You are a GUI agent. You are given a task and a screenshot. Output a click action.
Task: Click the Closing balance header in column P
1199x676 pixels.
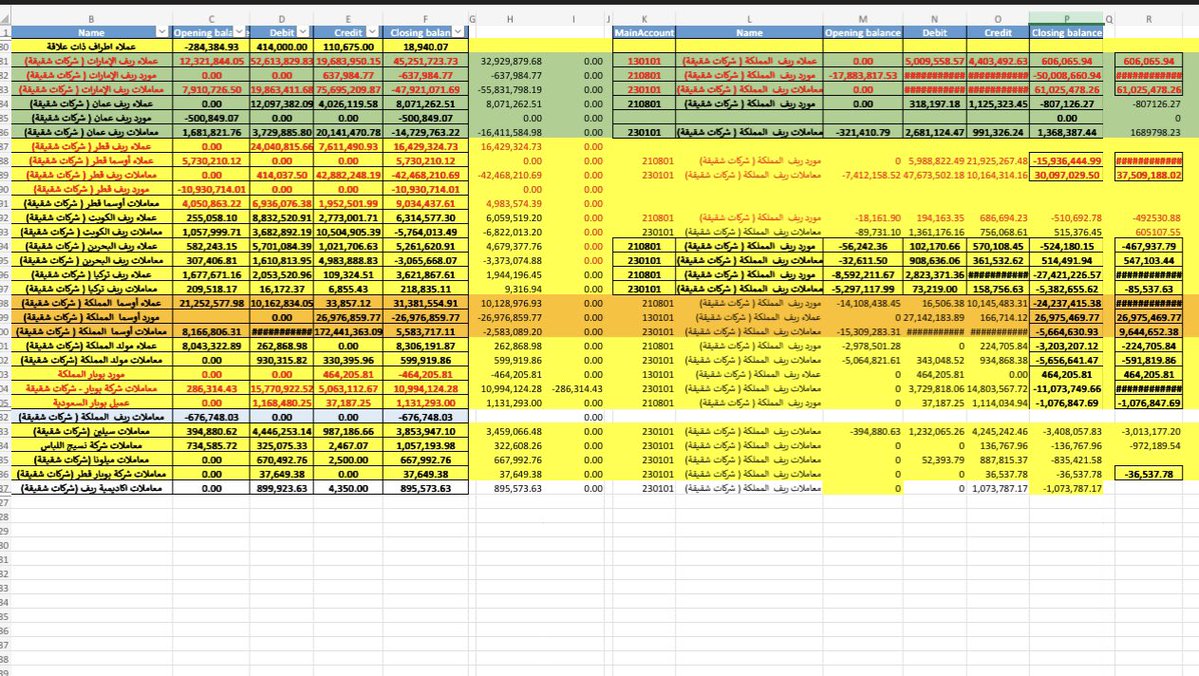click(x=1066, y=32)
